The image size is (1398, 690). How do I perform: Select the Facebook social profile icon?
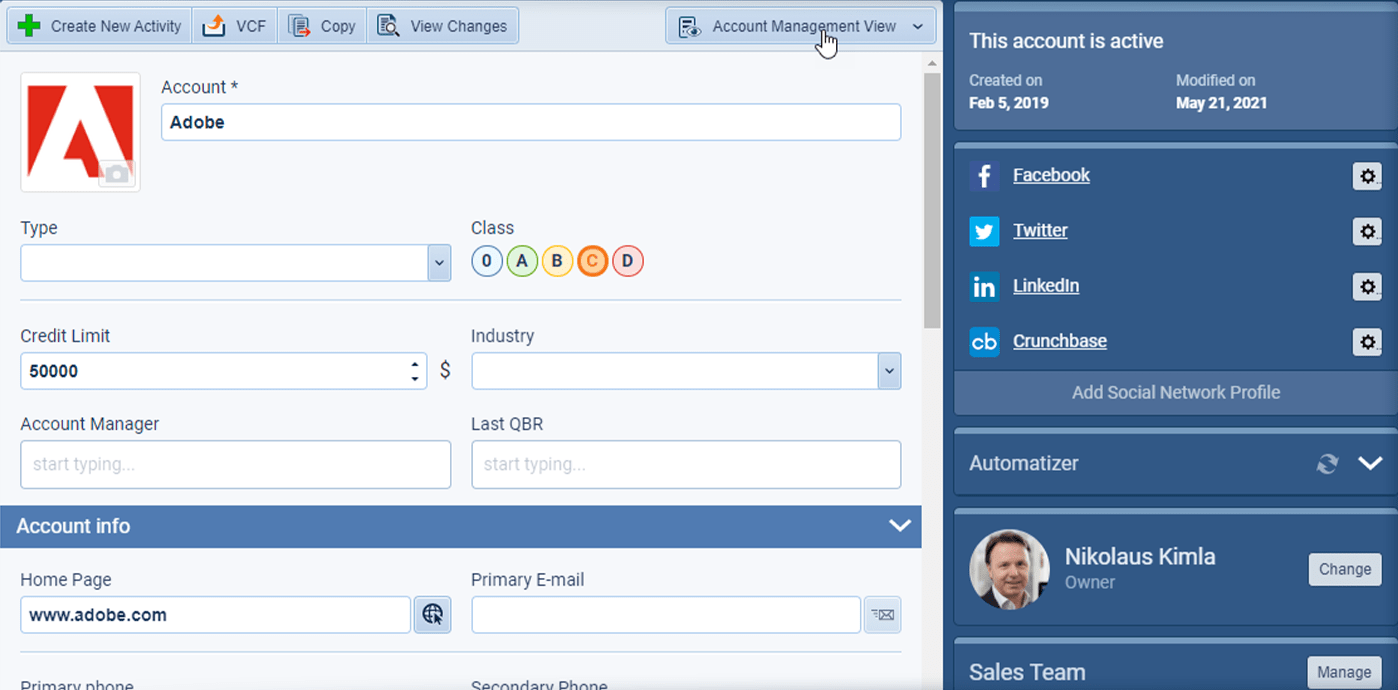(984, 175)
